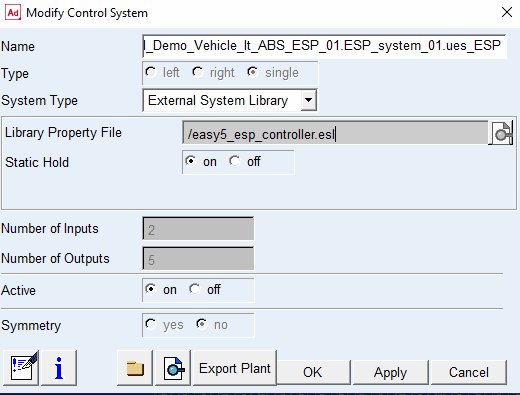520x395 pixels.
Task: Open the blue information icon
Action: coord(59,368)
